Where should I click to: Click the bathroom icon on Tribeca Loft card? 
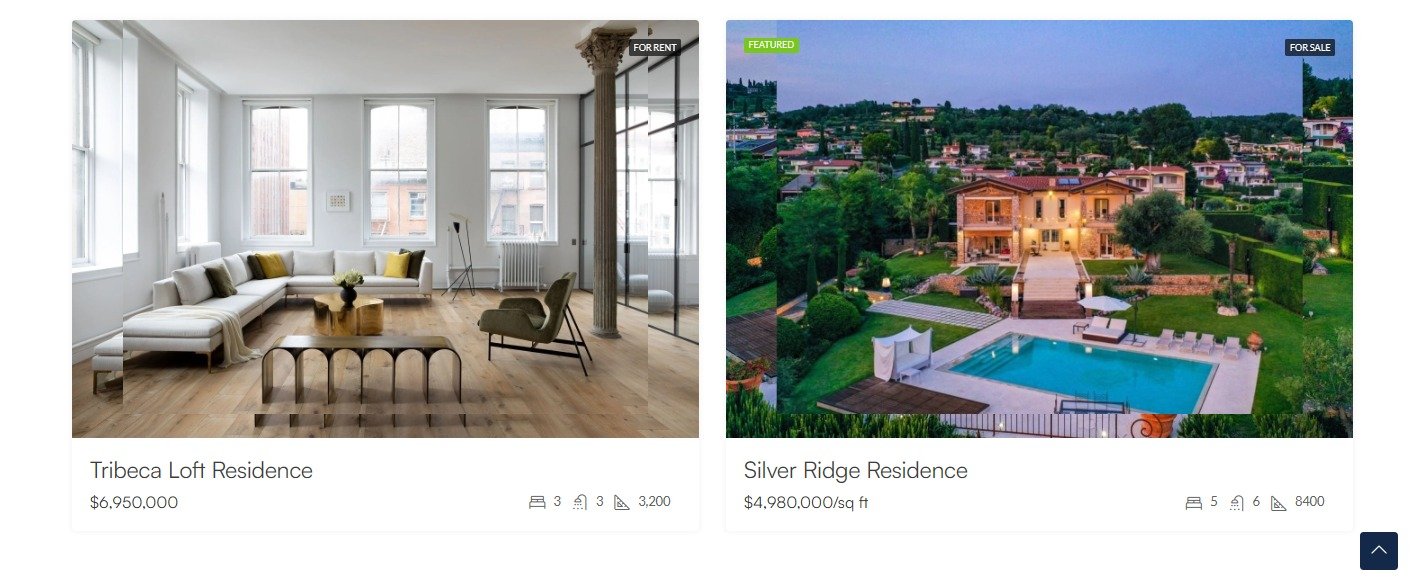pyautogui.click(x=580, y=502)
